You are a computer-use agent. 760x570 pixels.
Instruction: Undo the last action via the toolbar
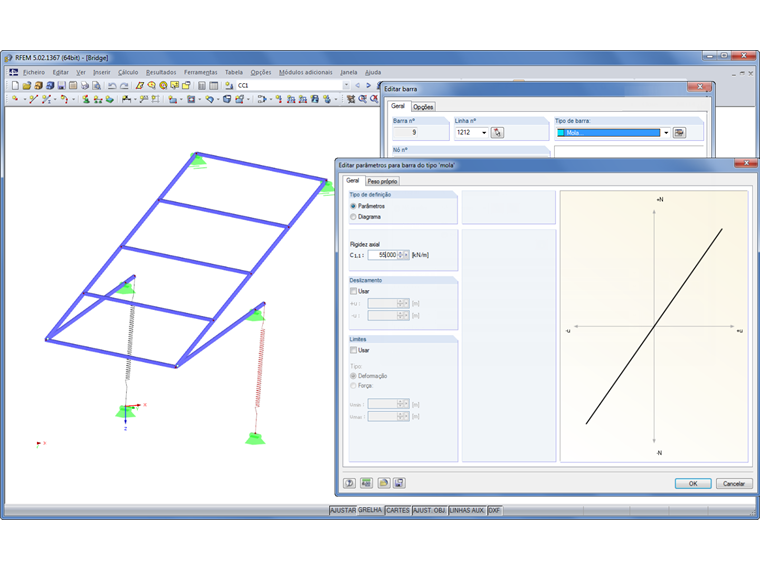[x=112, y=86]
